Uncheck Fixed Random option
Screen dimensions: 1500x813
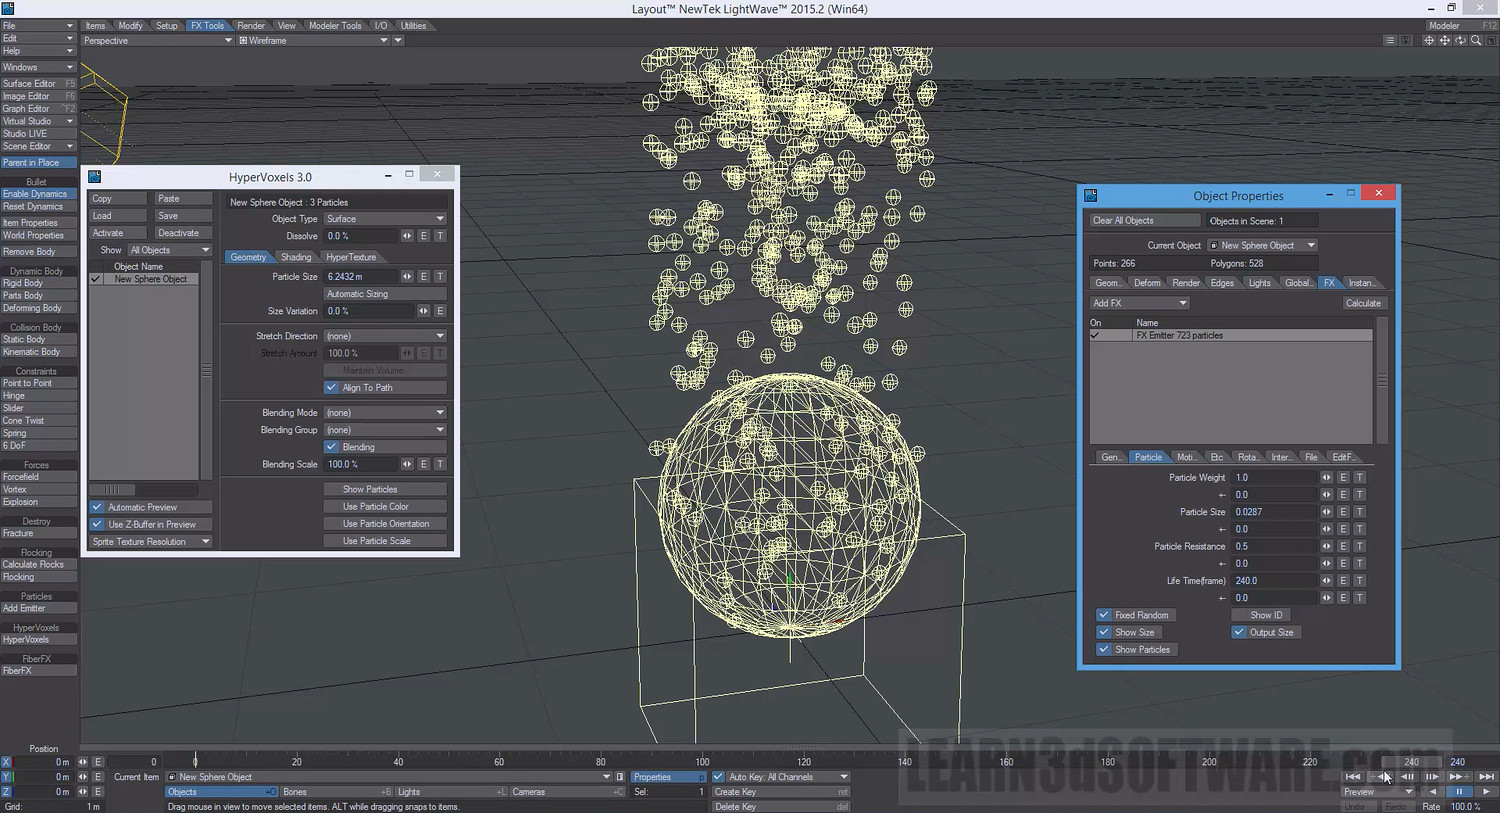[x=1104, y=615]
